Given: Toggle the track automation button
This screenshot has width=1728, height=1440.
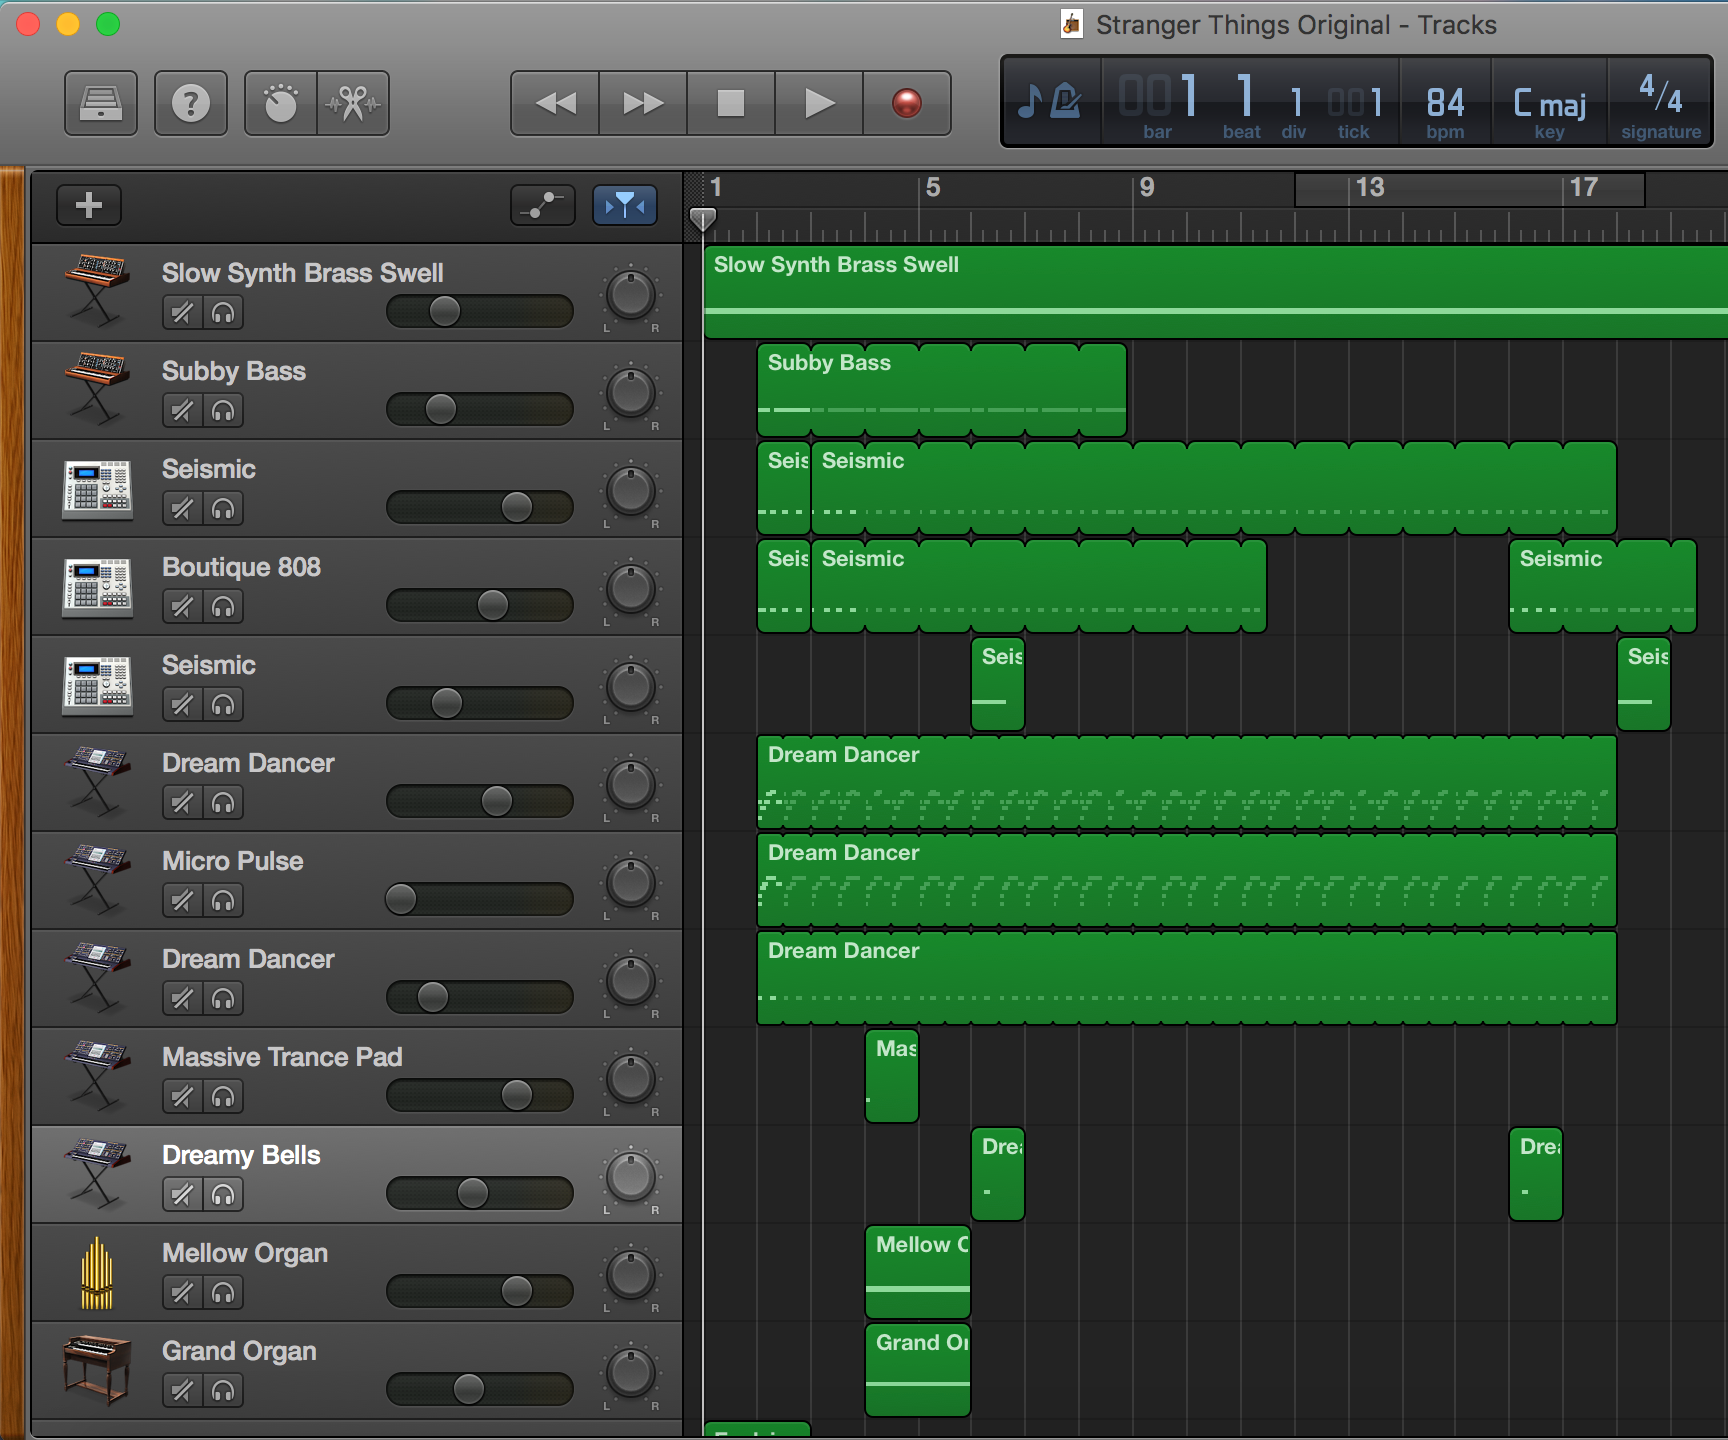Looking at the screenshot, I should [x=543, y=205].
